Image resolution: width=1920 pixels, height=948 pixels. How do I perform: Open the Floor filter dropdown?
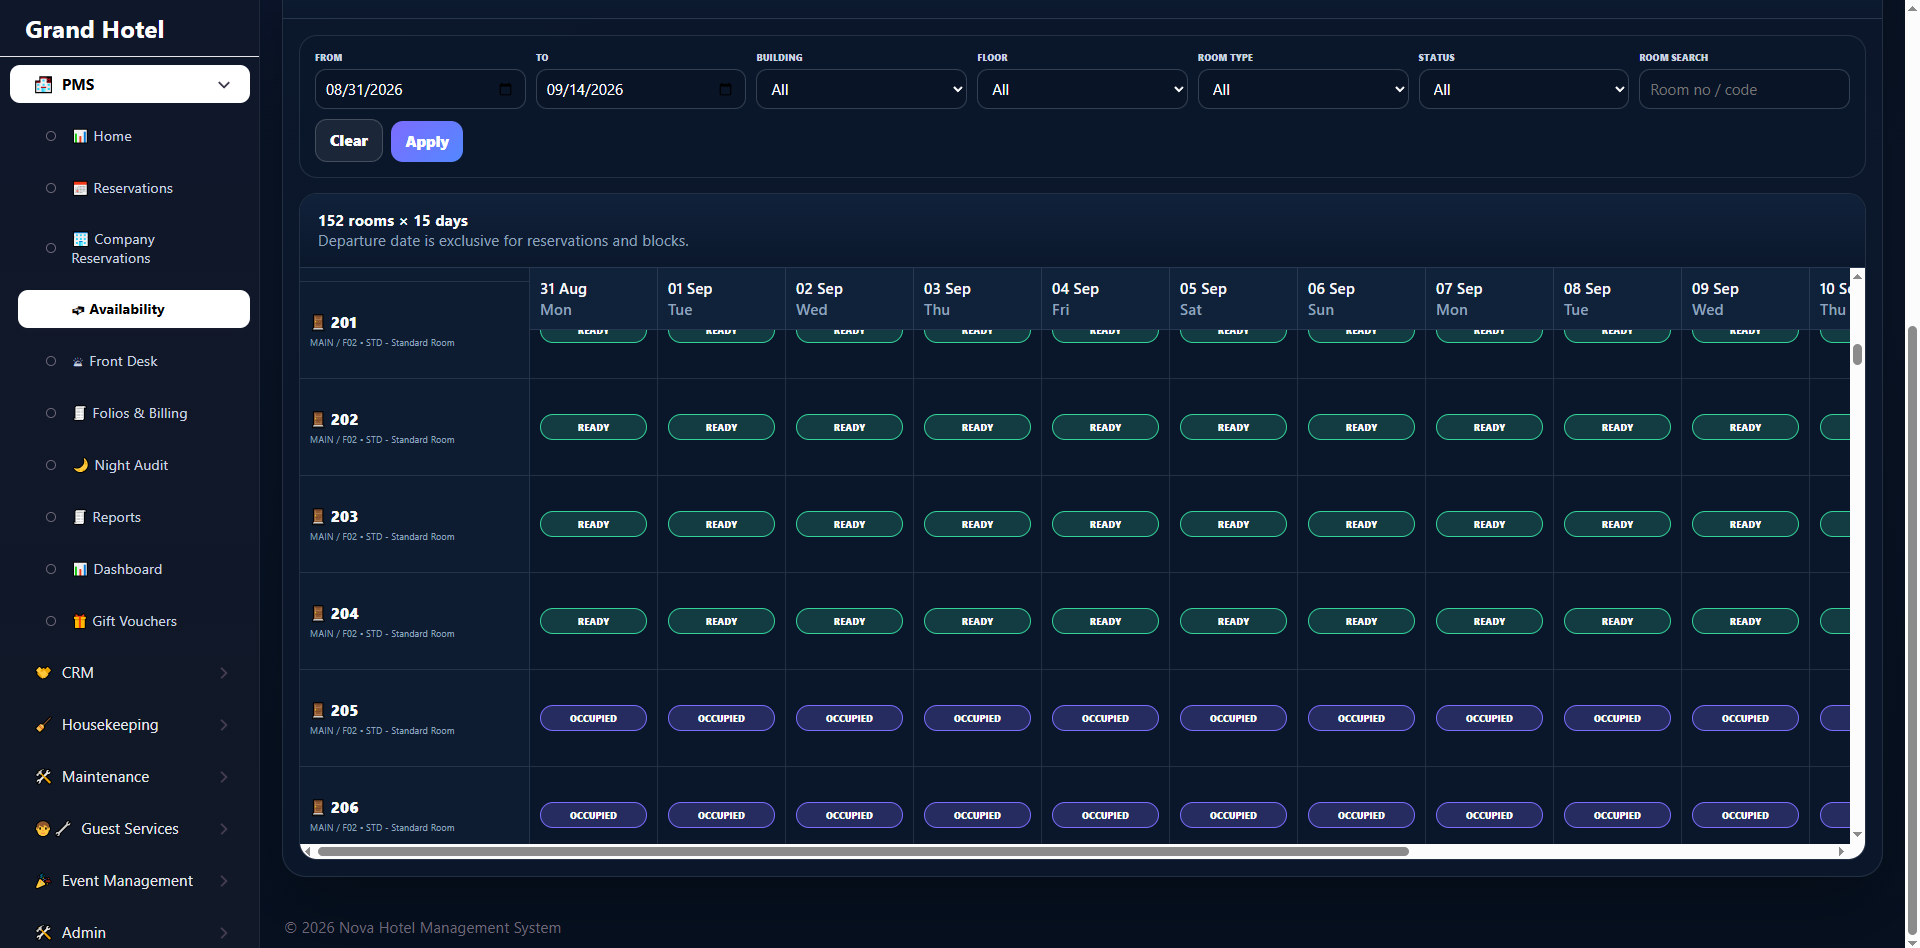coord(1082,90)
